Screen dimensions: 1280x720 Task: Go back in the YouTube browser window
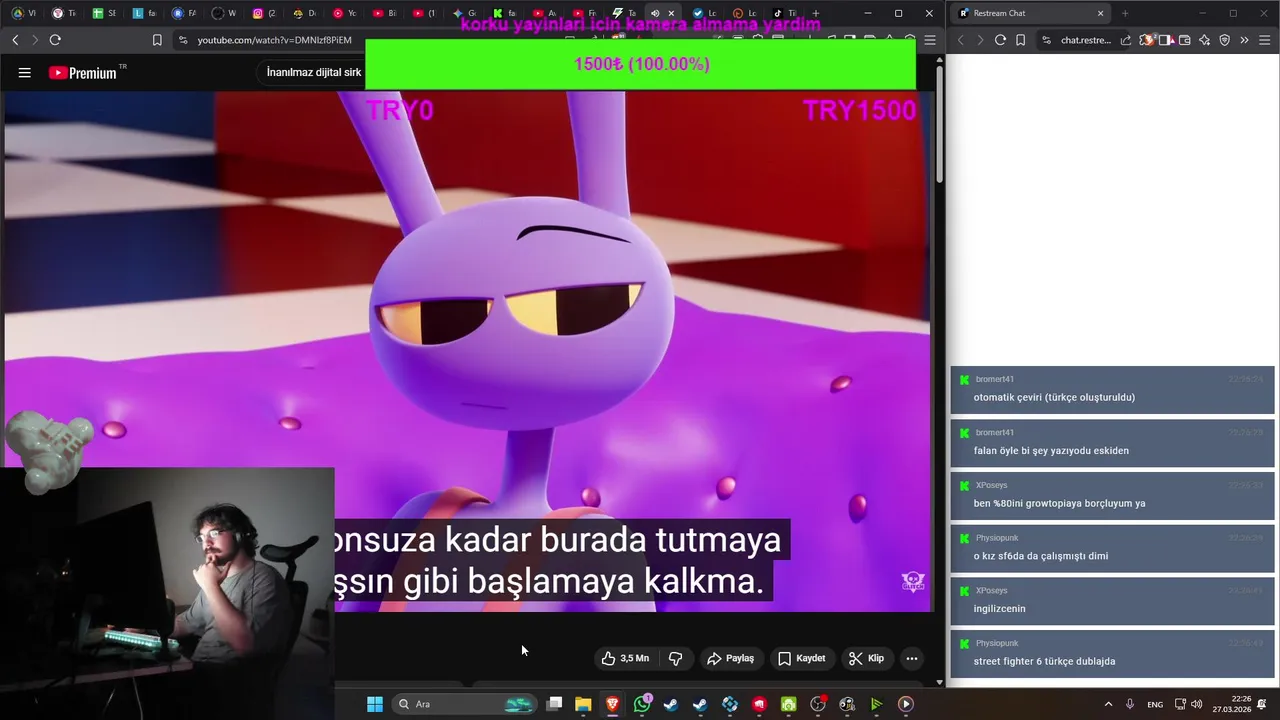coord(15,40)
